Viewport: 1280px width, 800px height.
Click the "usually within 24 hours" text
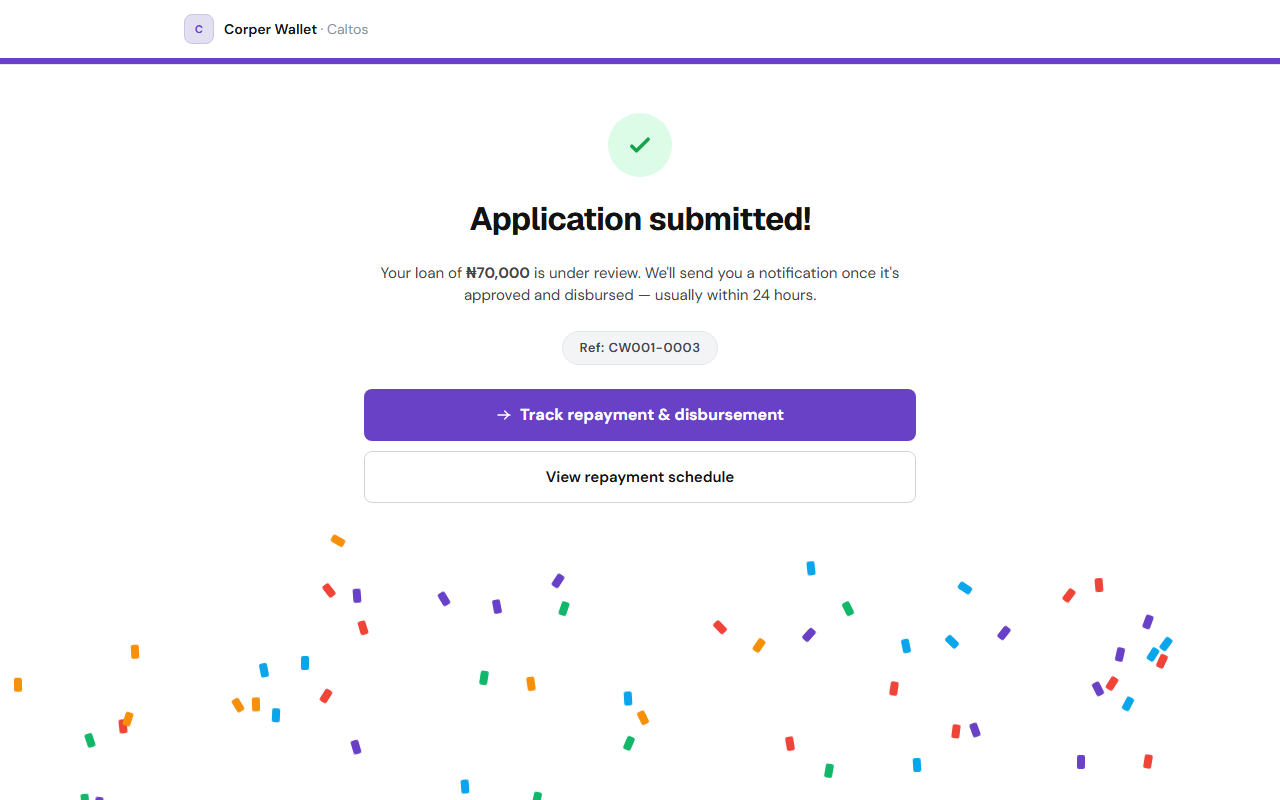(735, 296)
